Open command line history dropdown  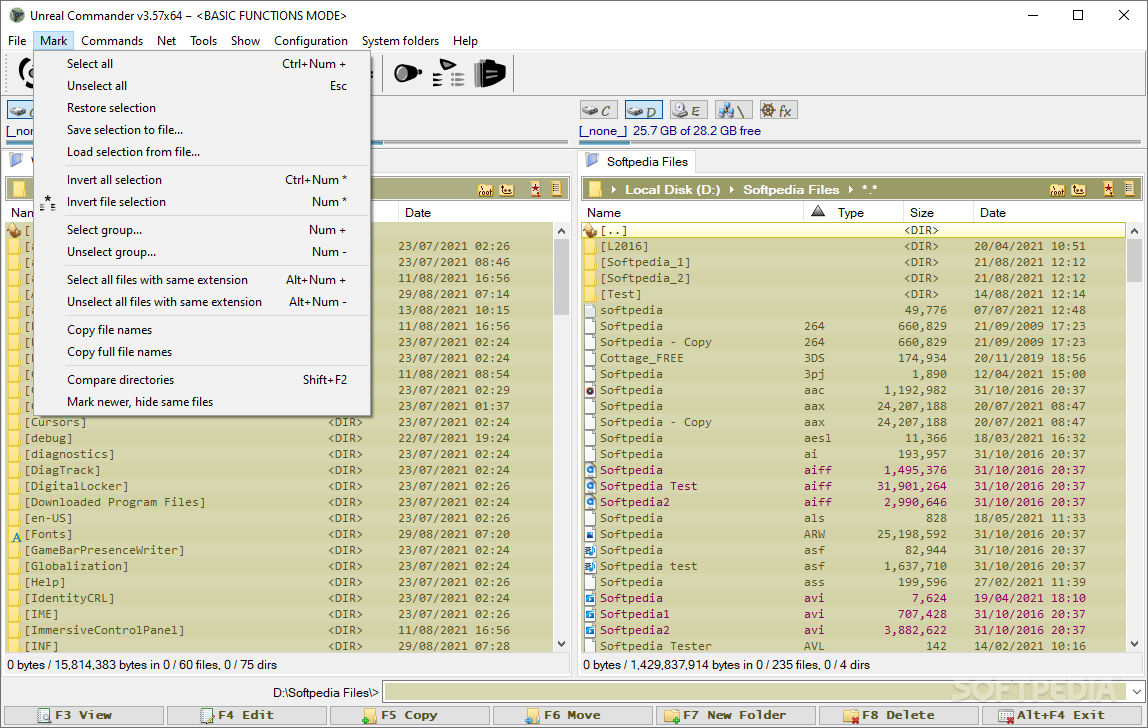(x=1136, y=692)
